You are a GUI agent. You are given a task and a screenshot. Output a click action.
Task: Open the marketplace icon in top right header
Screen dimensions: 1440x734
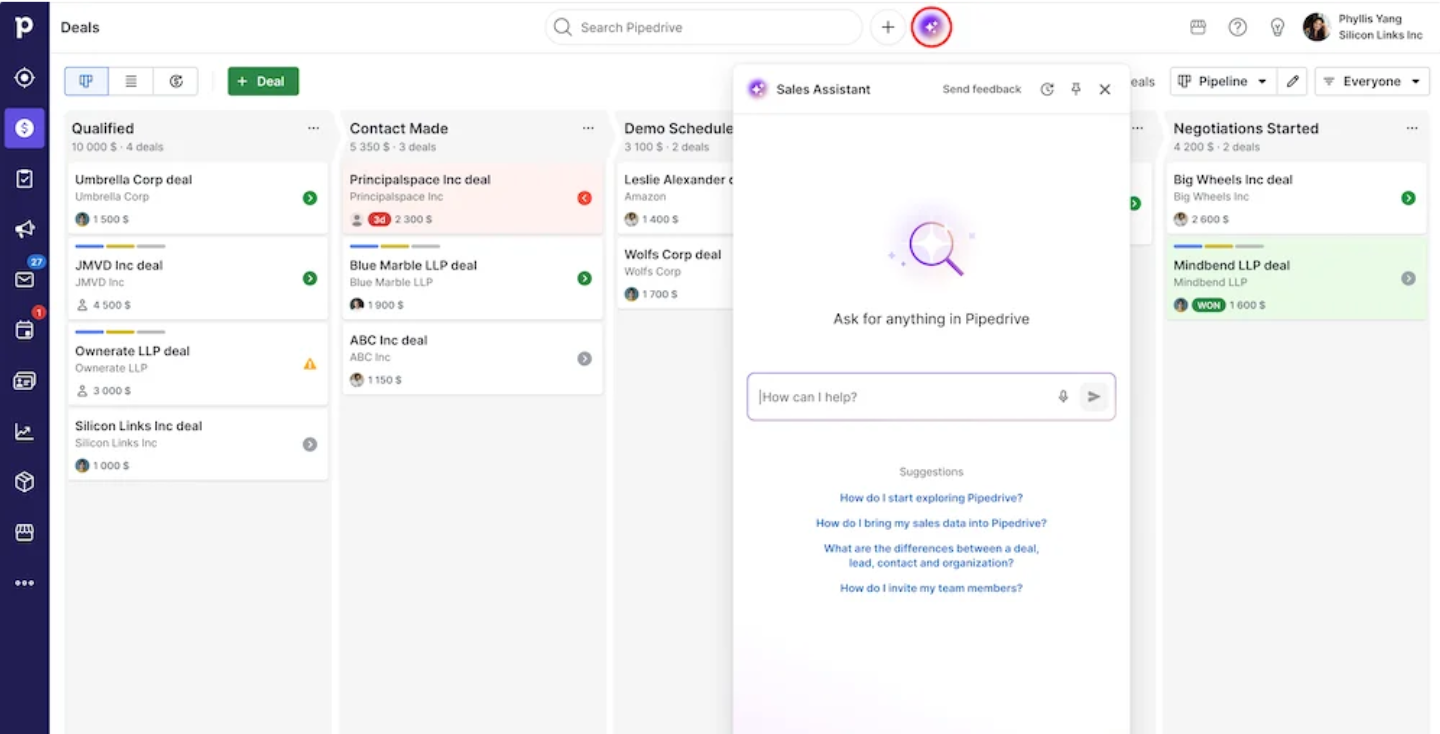(x=1198, y=27)
